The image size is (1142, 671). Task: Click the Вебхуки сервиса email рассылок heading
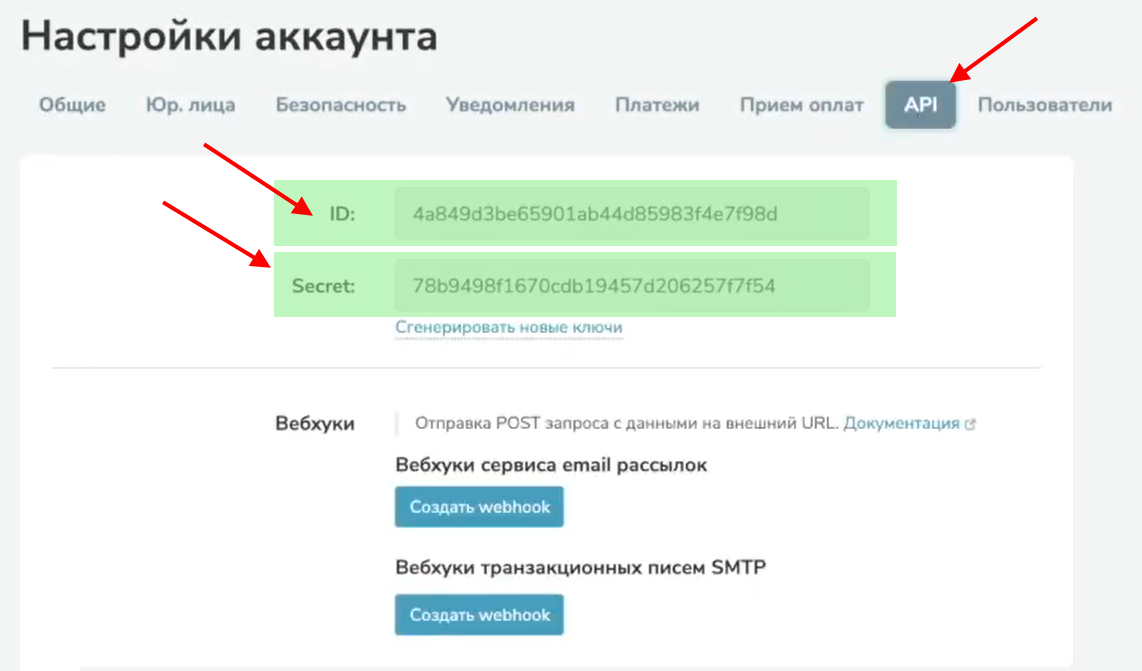(x=551, y=465)
